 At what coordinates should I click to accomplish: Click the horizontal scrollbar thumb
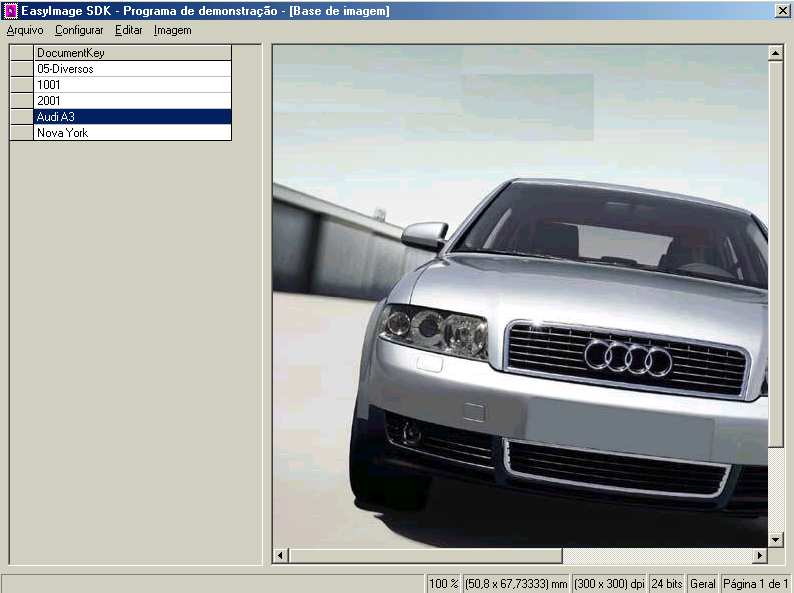(425, 556)
